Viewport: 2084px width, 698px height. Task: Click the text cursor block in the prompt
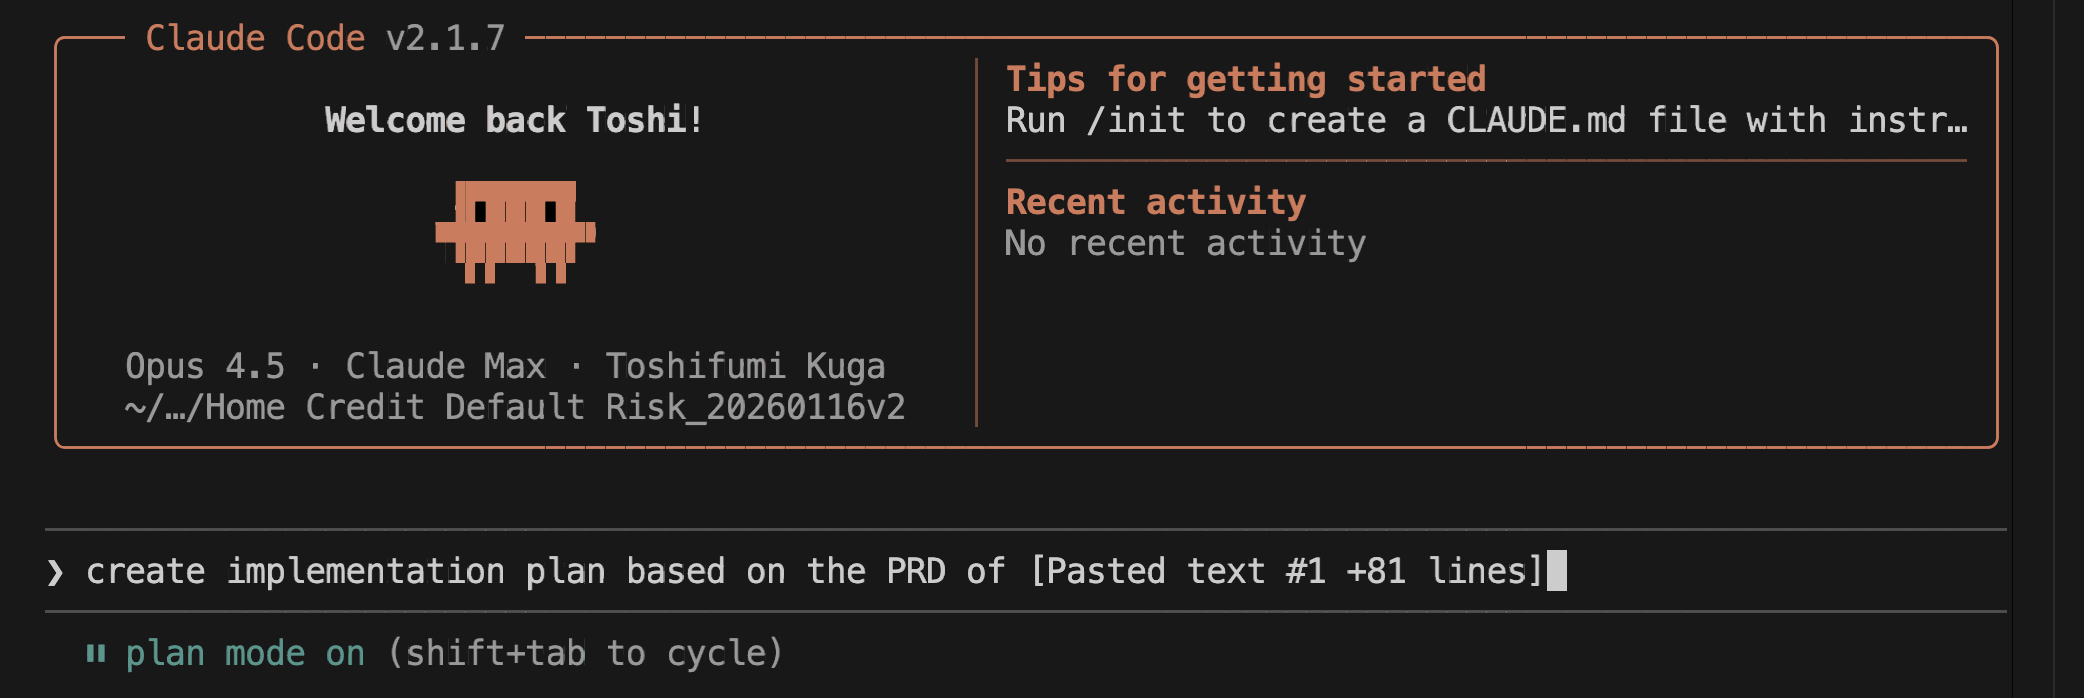tap(1556, 571)
